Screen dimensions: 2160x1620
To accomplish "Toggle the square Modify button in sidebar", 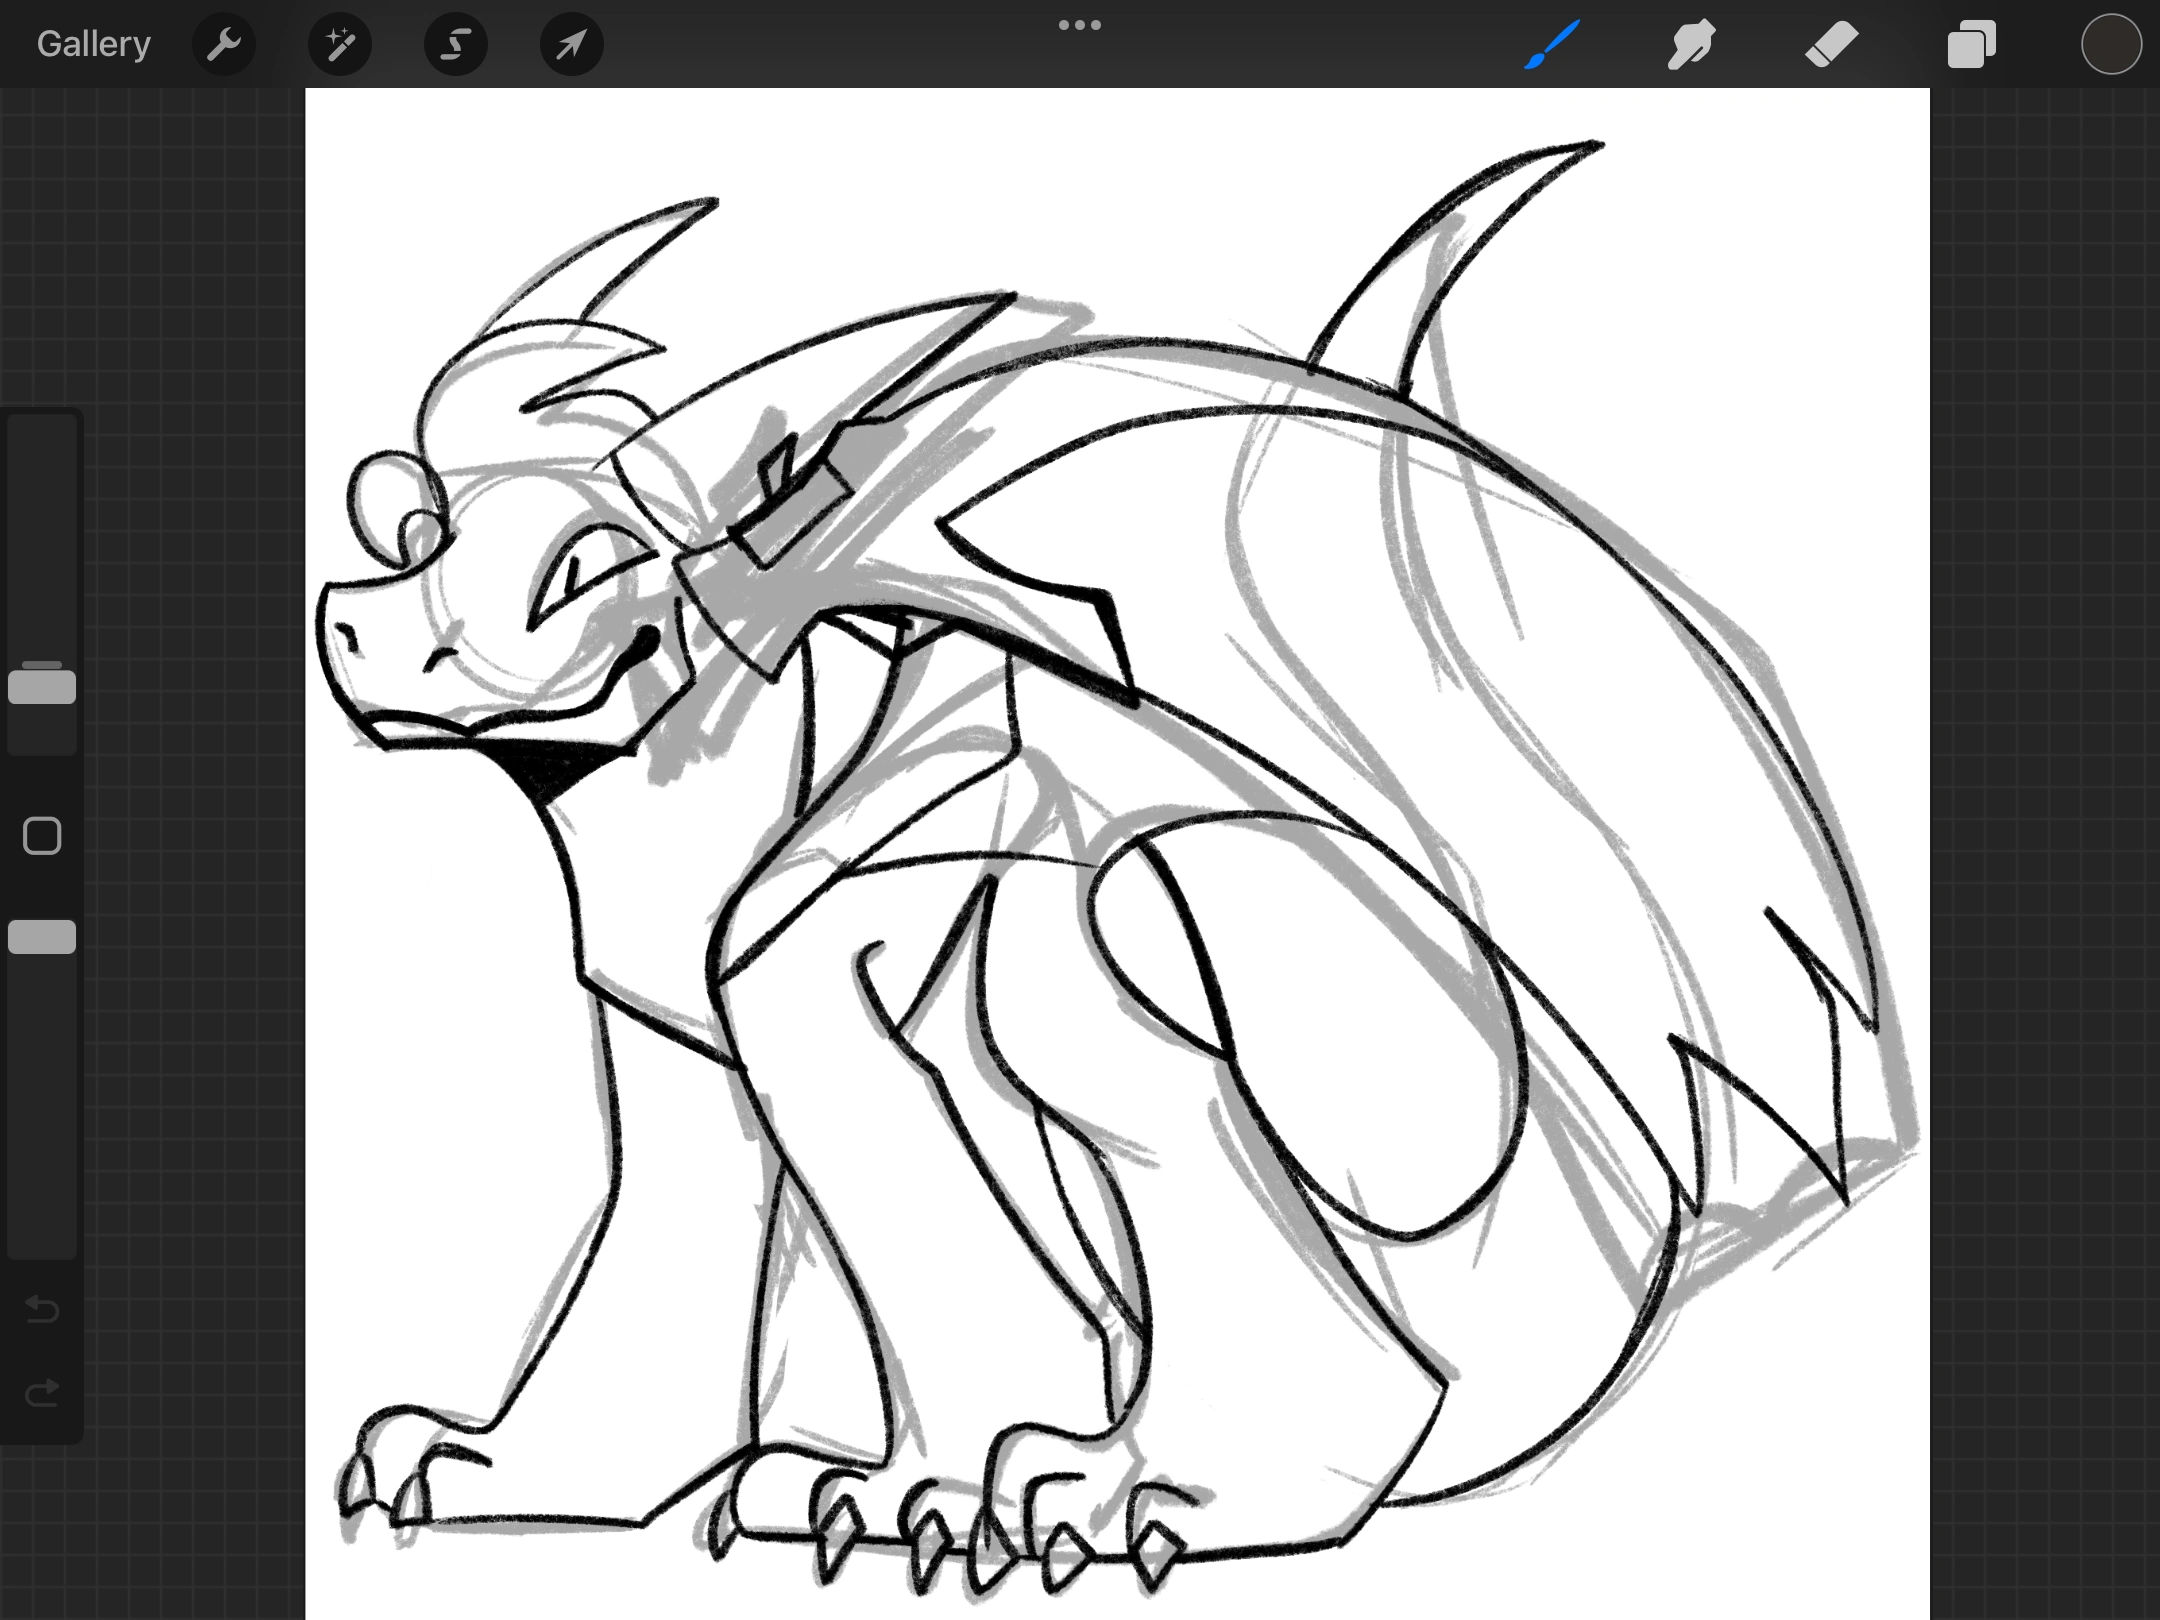I will pos(42,836).
